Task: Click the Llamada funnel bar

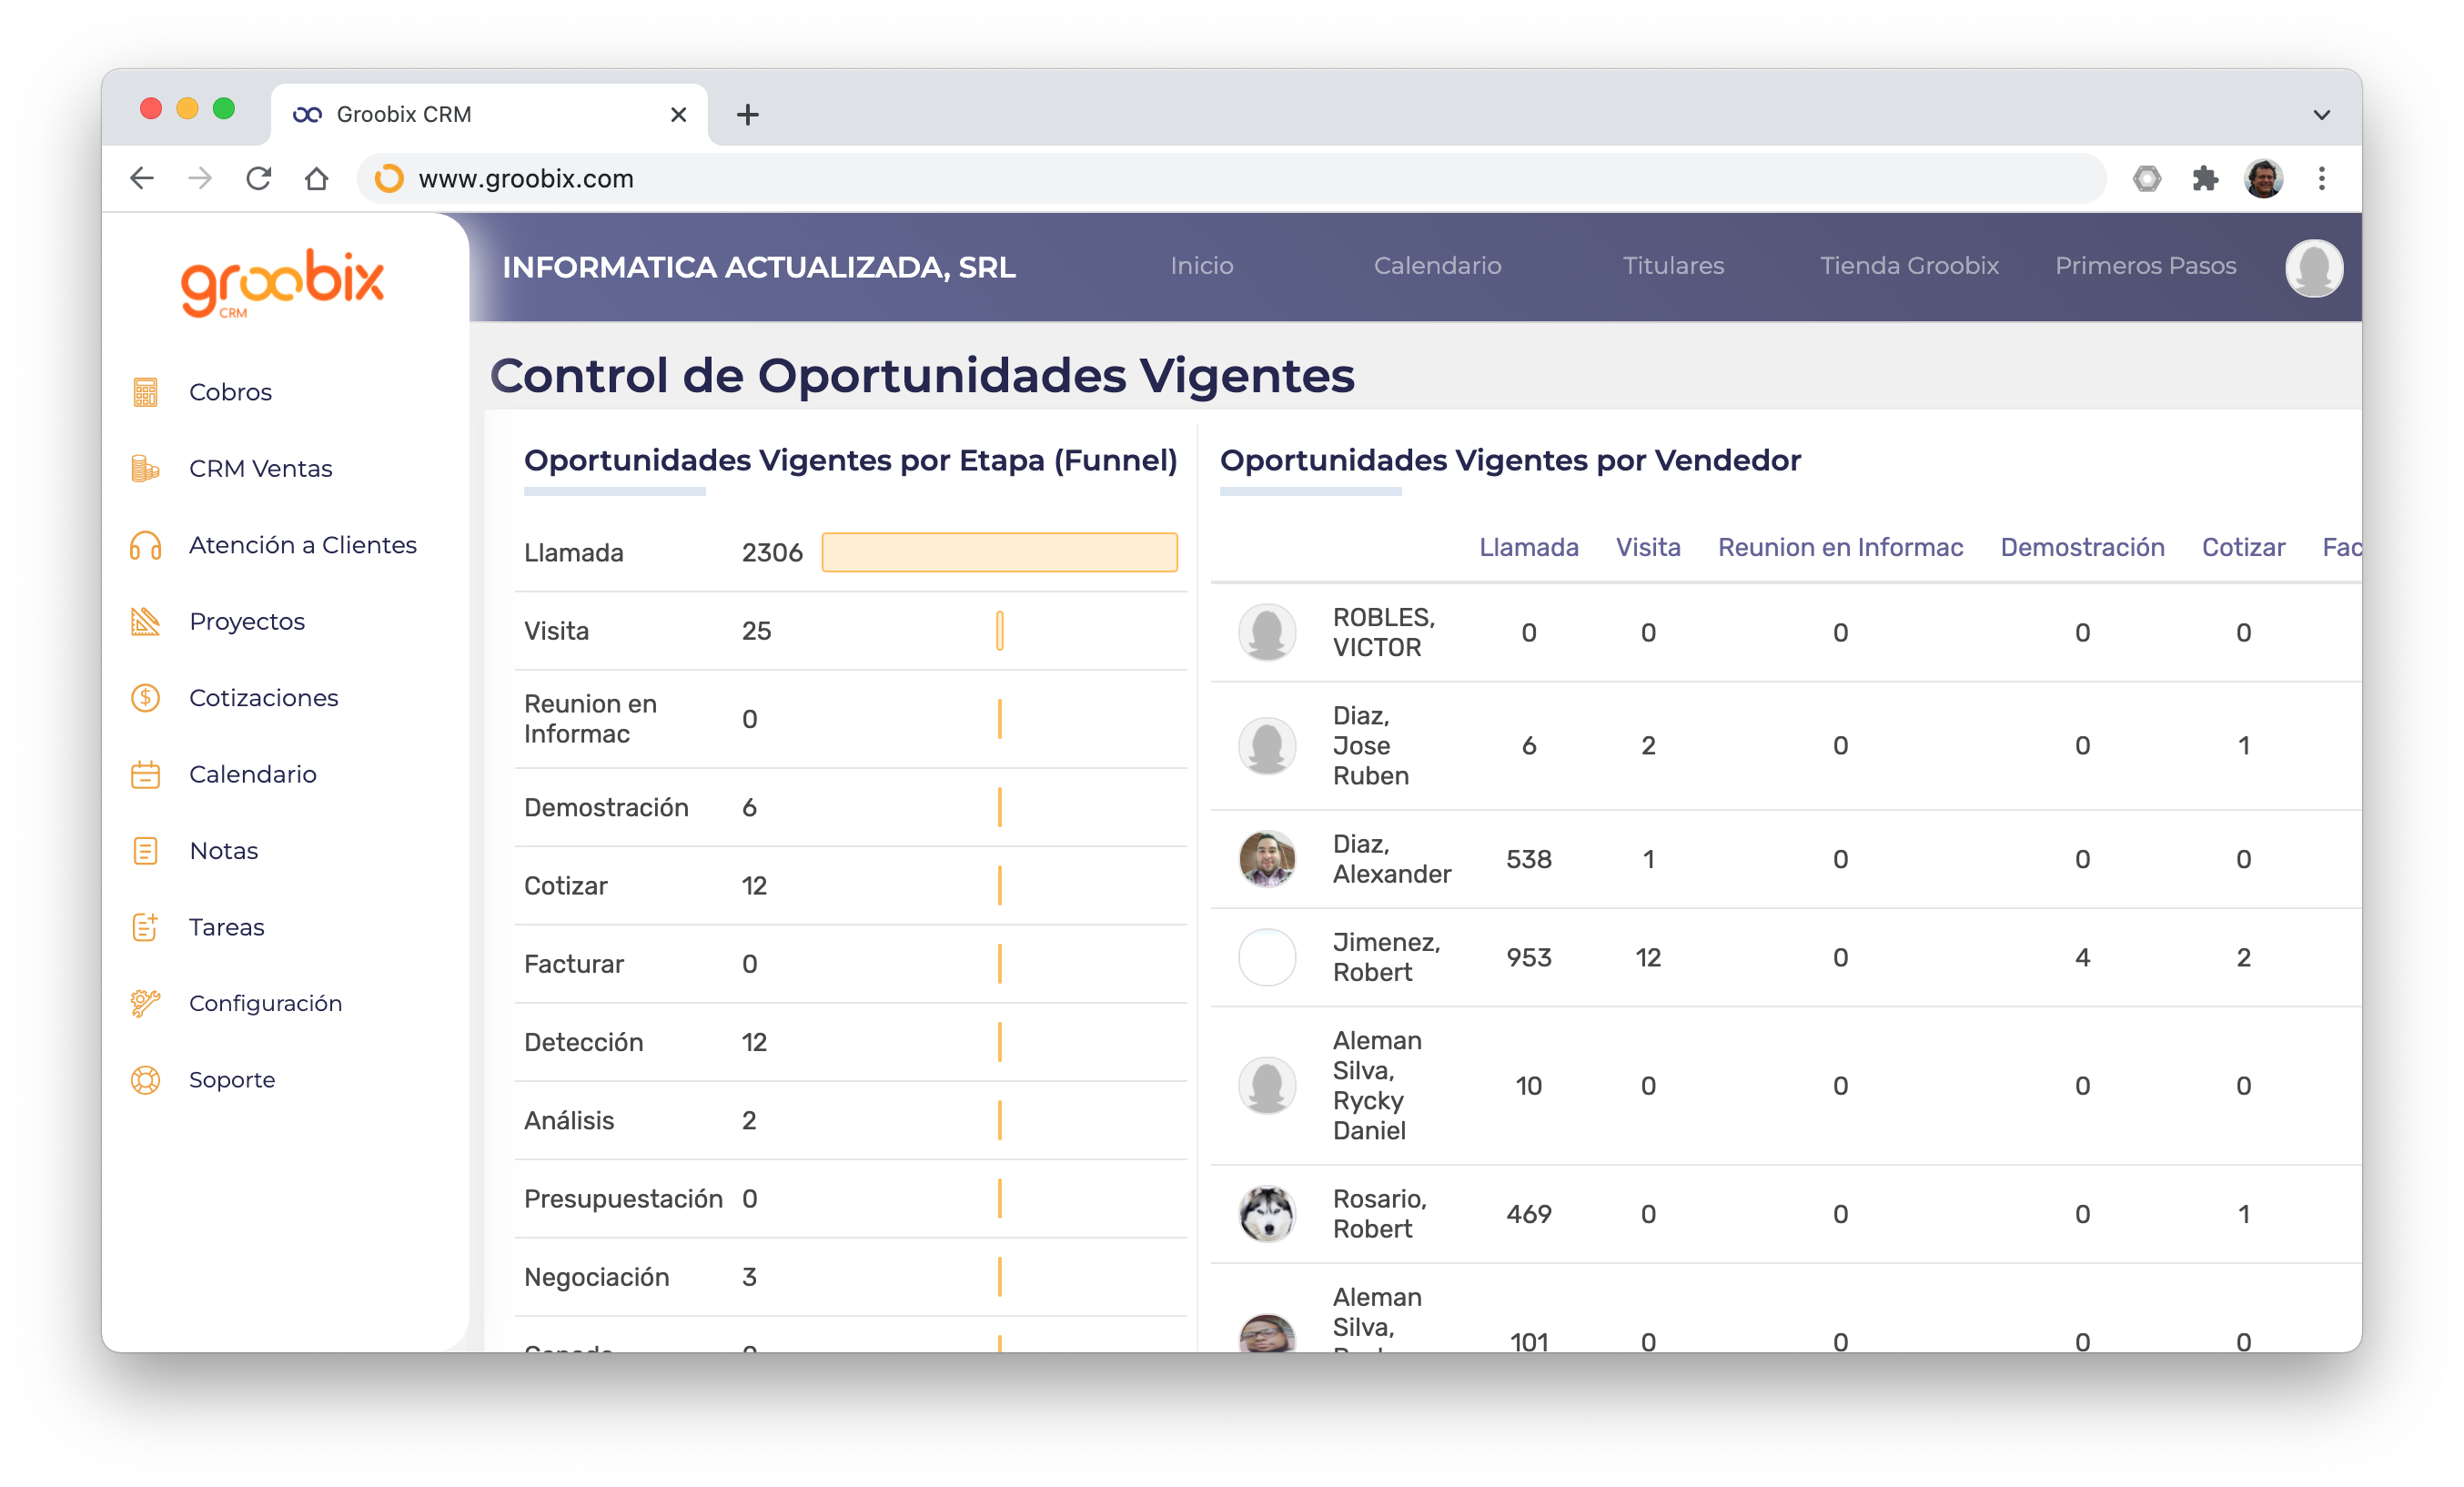Action: point(999,552)
